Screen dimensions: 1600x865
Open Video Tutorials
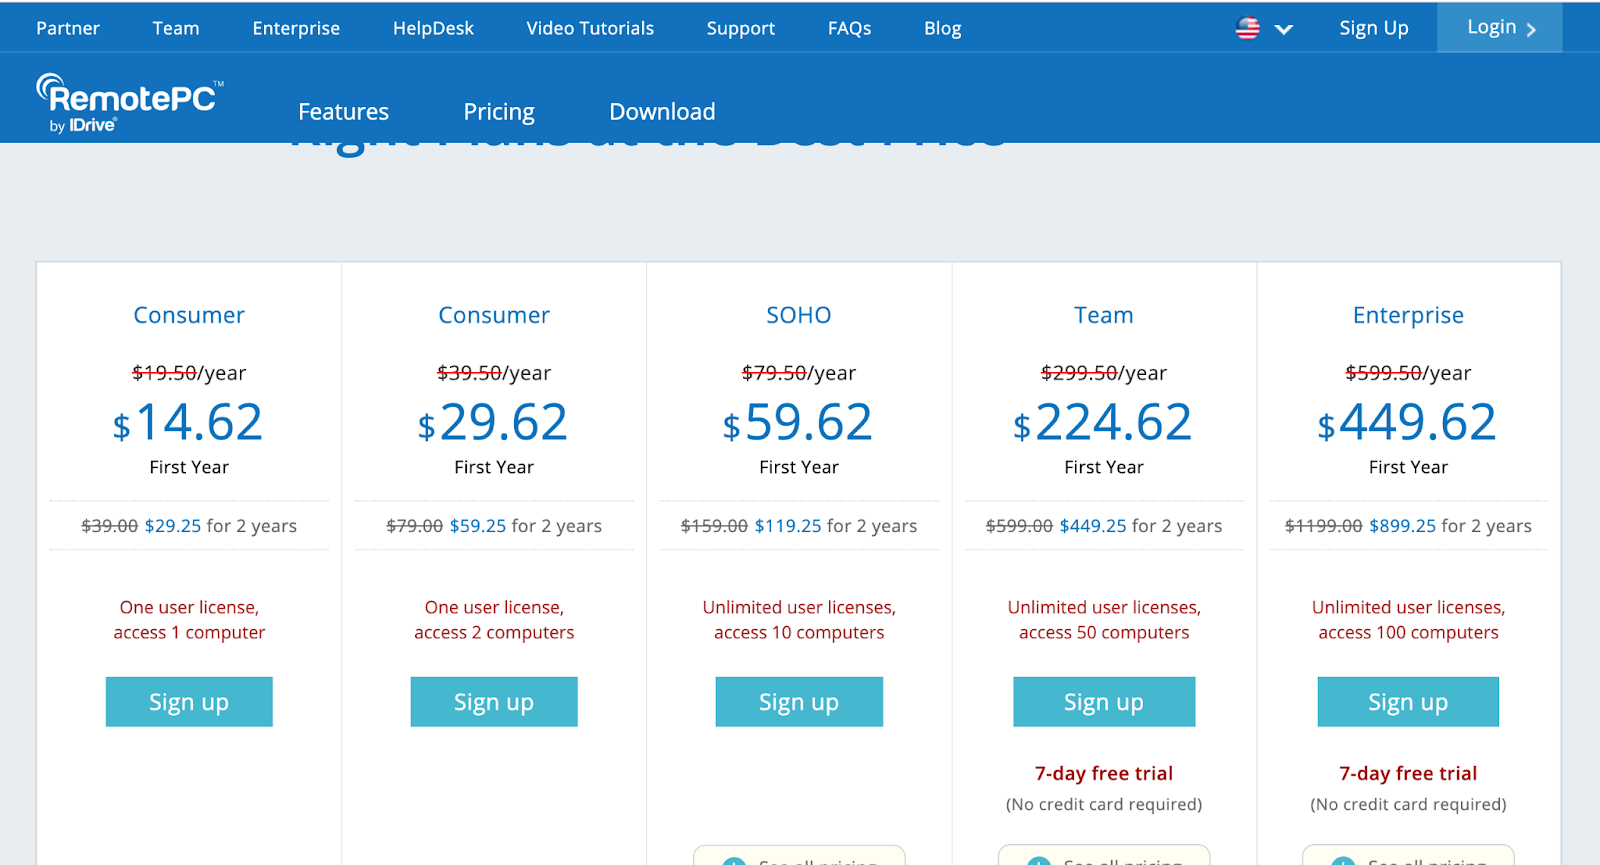coord(590,28)
